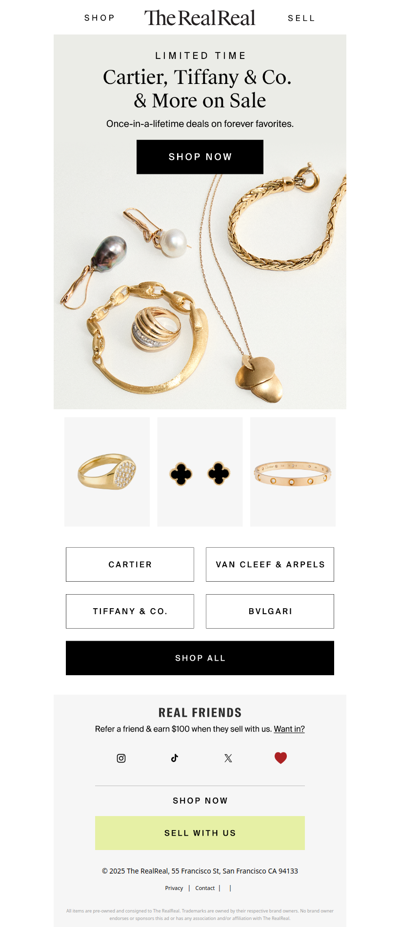Open the Instagram icon link
Viewport: 400px width, 927px height.
tap(121, 758)
